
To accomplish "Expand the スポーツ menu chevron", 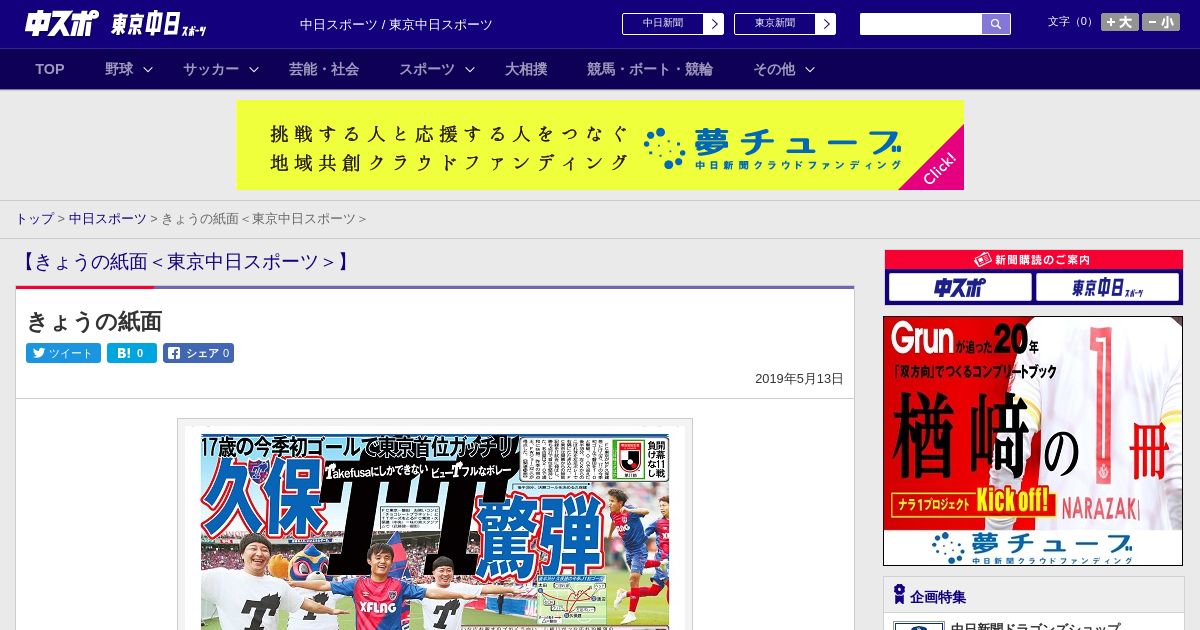I will [x=470, y=70].
